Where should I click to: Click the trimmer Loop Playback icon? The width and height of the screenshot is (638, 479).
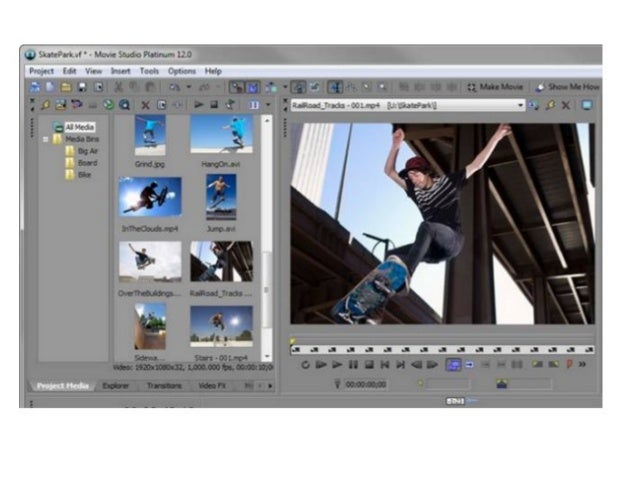coord(305,365)
